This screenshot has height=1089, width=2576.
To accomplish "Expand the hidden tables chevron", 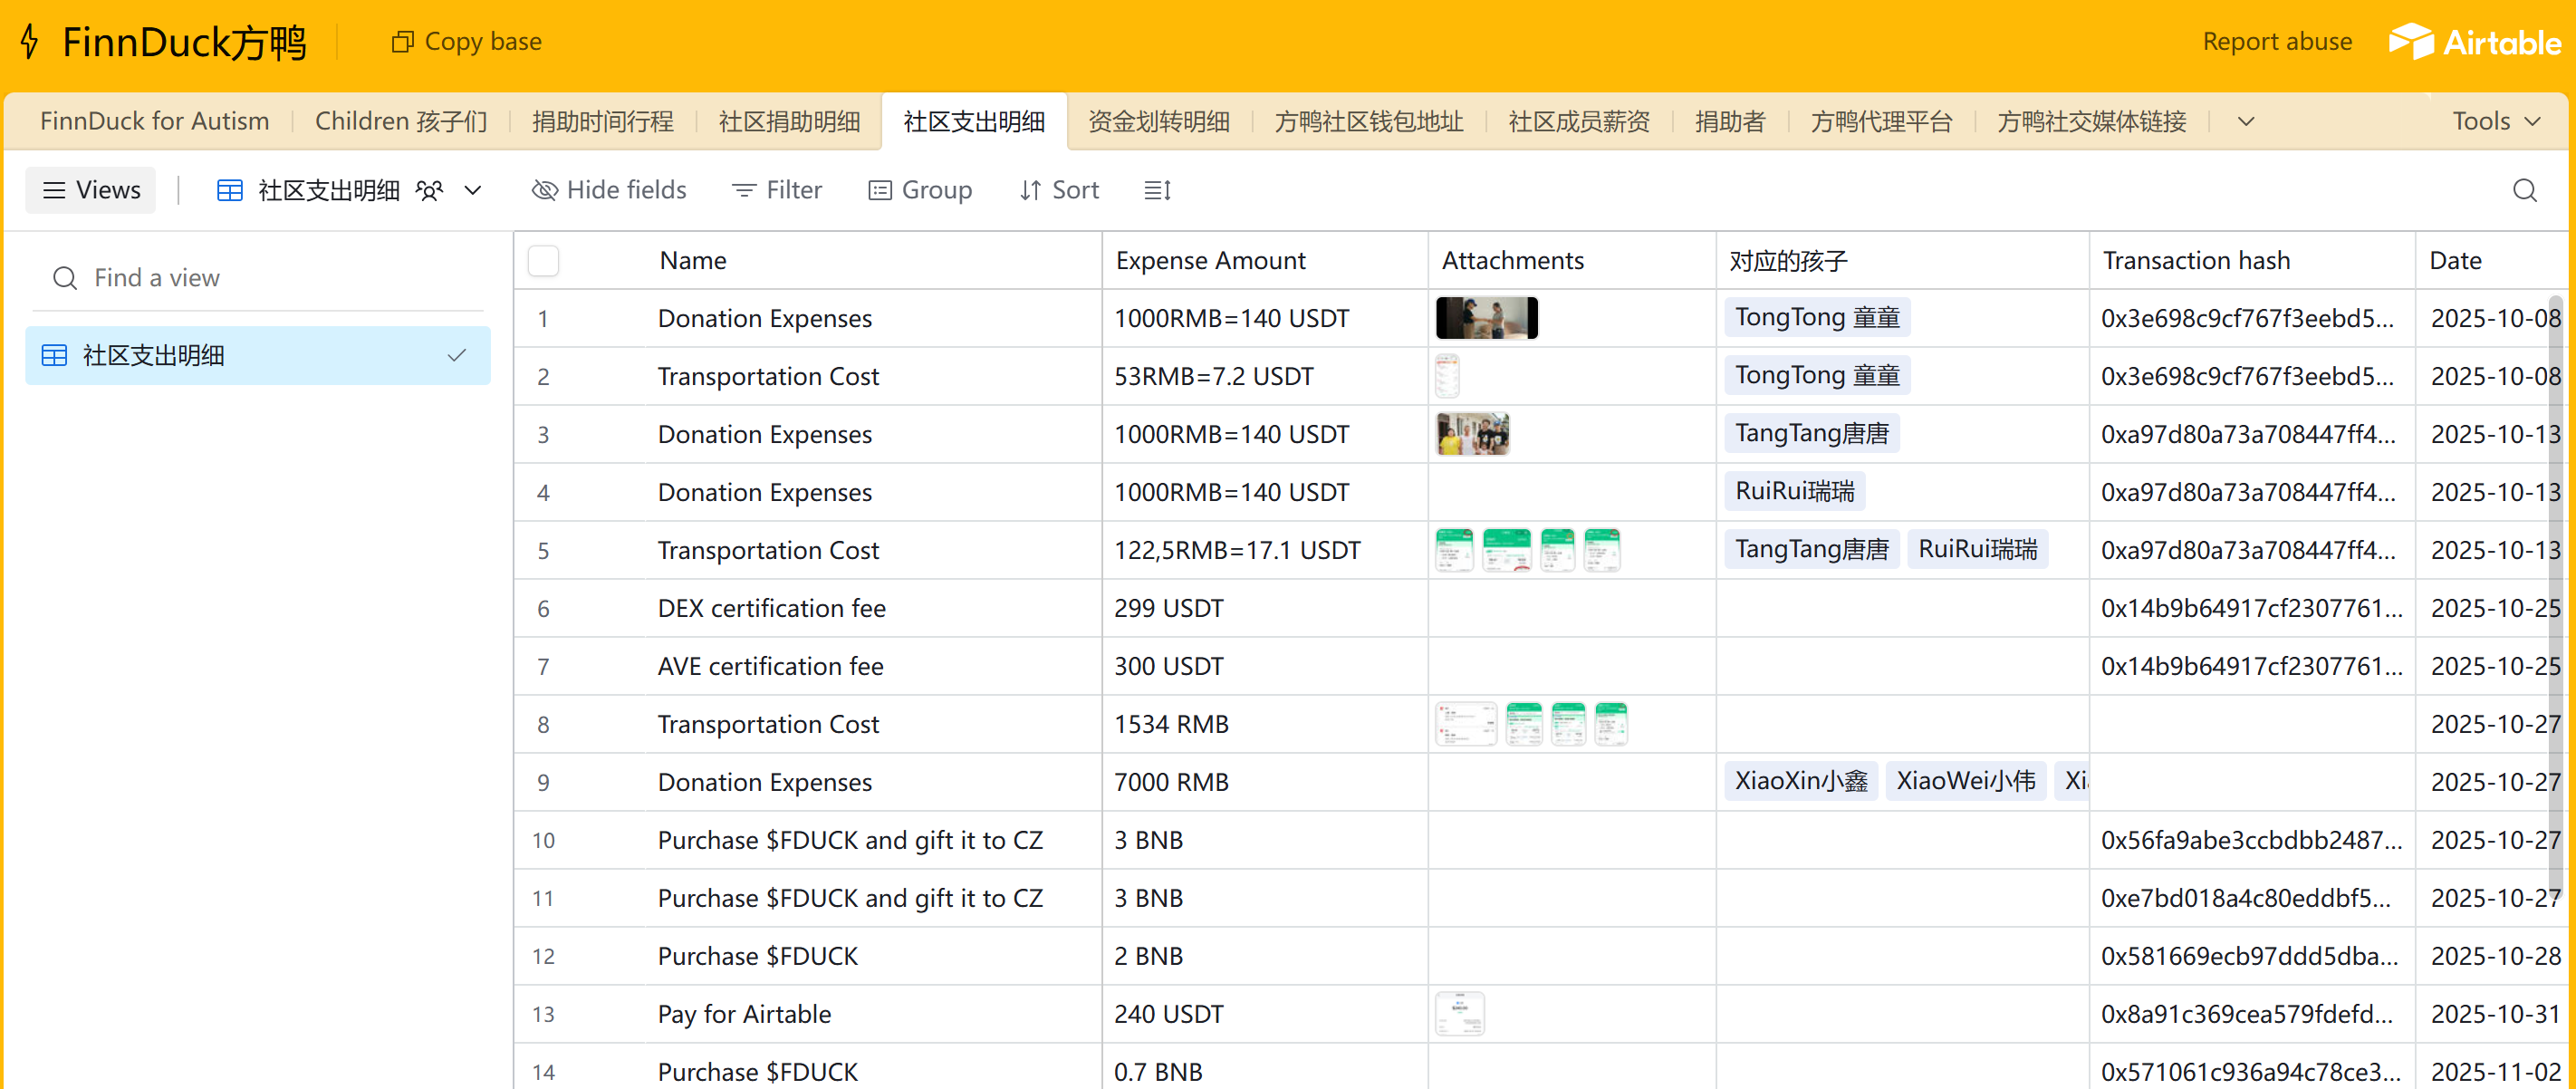I will click(x=2246, y=121).
